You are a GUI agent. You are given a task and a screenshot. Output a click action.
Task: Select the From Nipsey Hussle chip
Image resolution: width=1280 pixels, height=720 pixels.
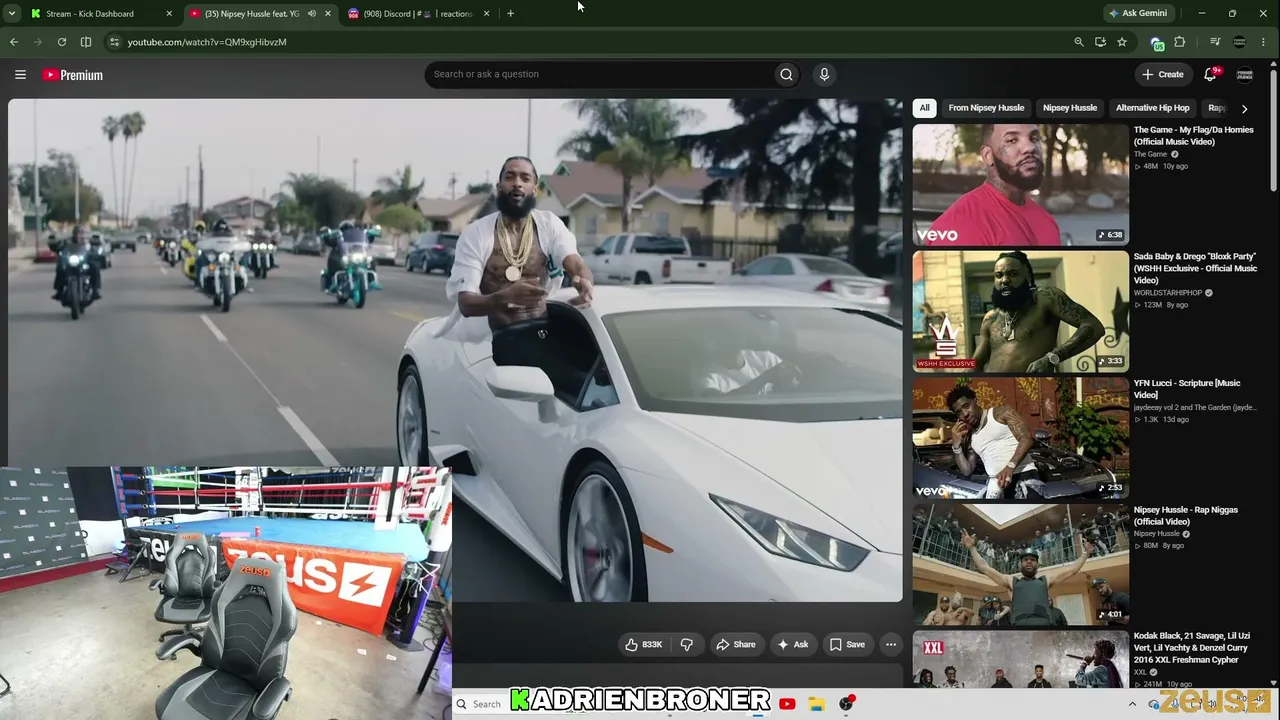point(986,108)
